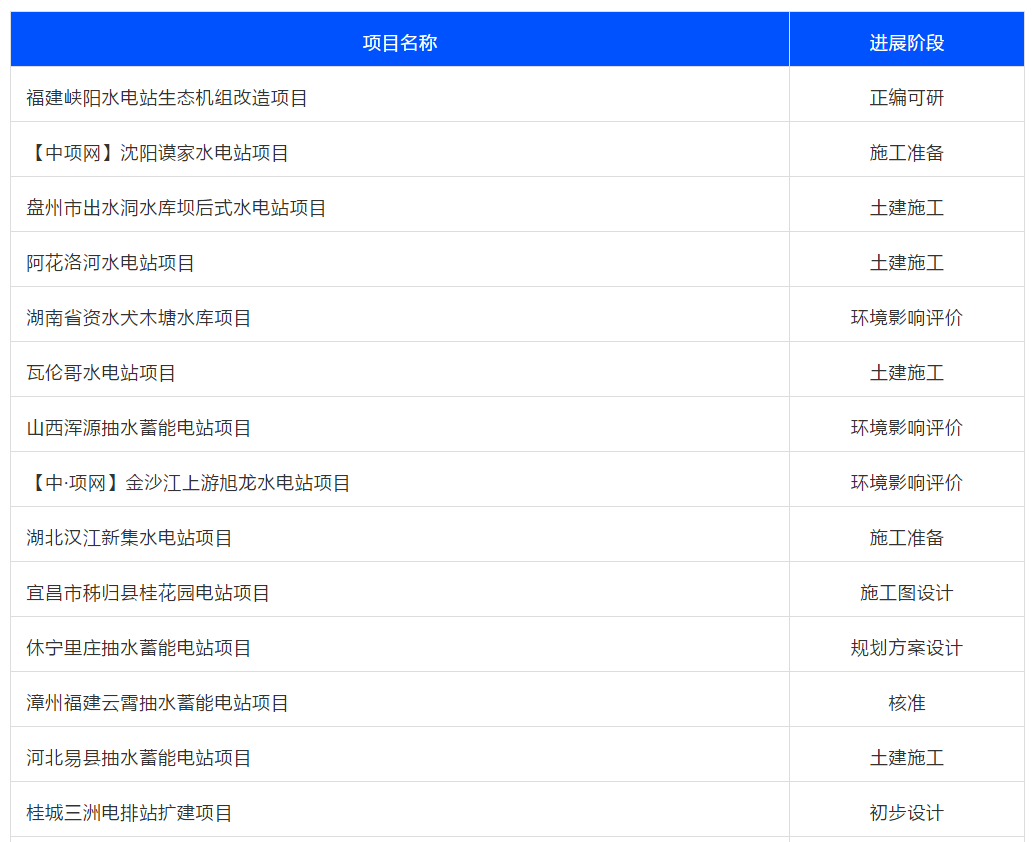
Task: Open 漳州福建云霄抽水蓄能电站项目
Action: click(x=157, y=703)
